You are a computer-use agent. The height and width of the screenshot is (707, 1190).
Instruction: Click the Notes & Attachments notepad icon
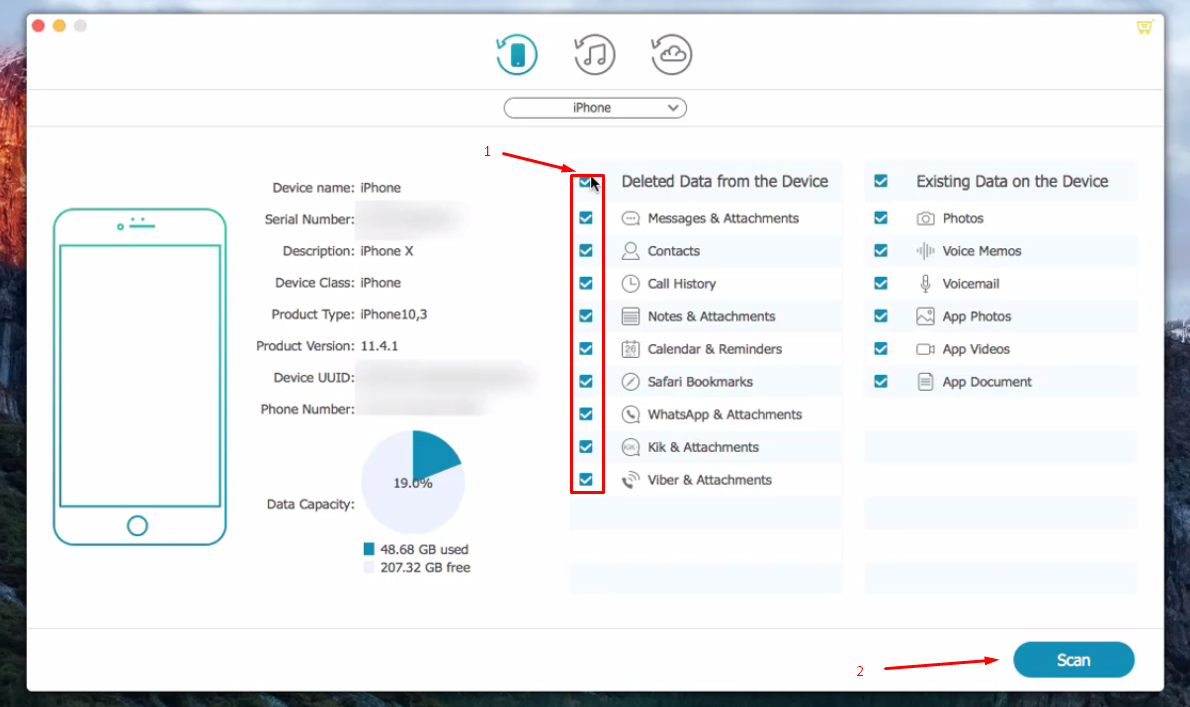[631, 316]
